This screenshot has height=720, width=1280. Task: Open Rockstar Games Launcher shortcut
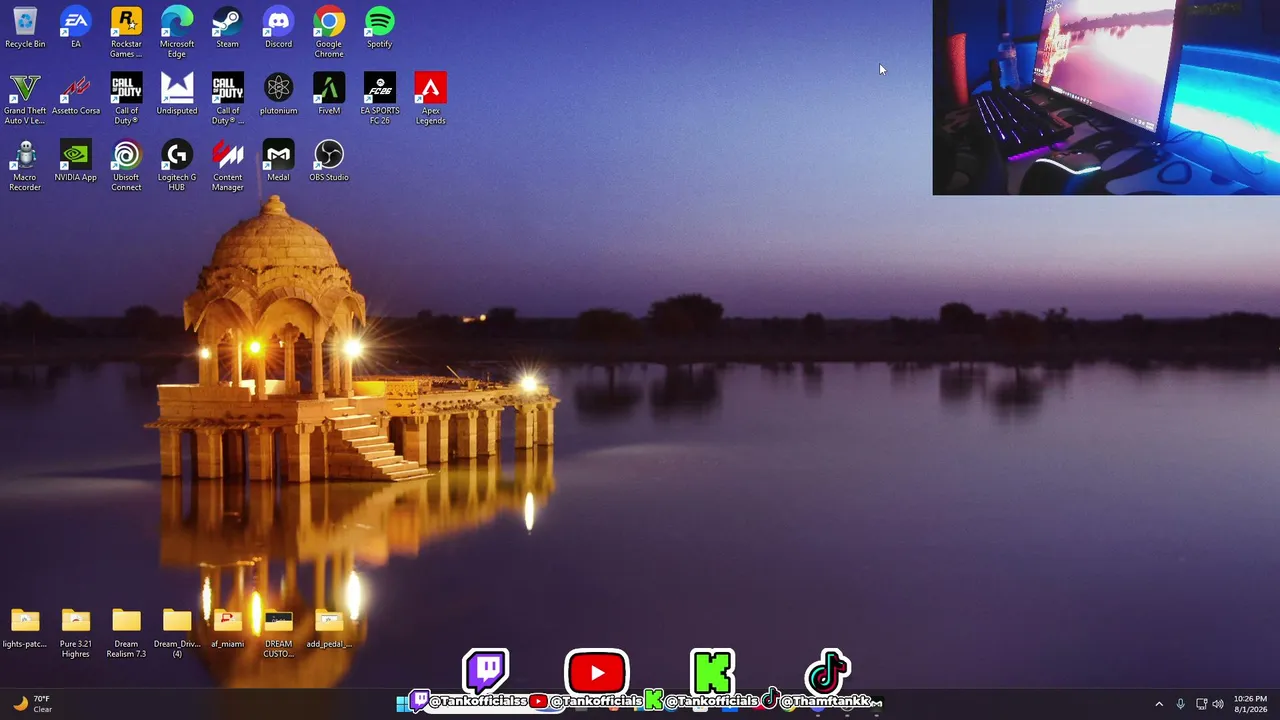click(x=126, y=32)
